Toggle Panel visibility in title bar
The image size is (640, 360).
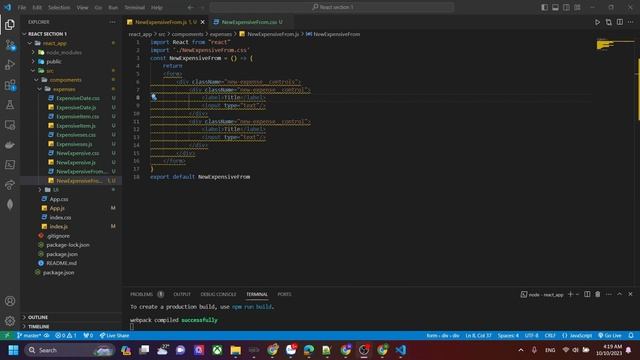coord(556,7)
